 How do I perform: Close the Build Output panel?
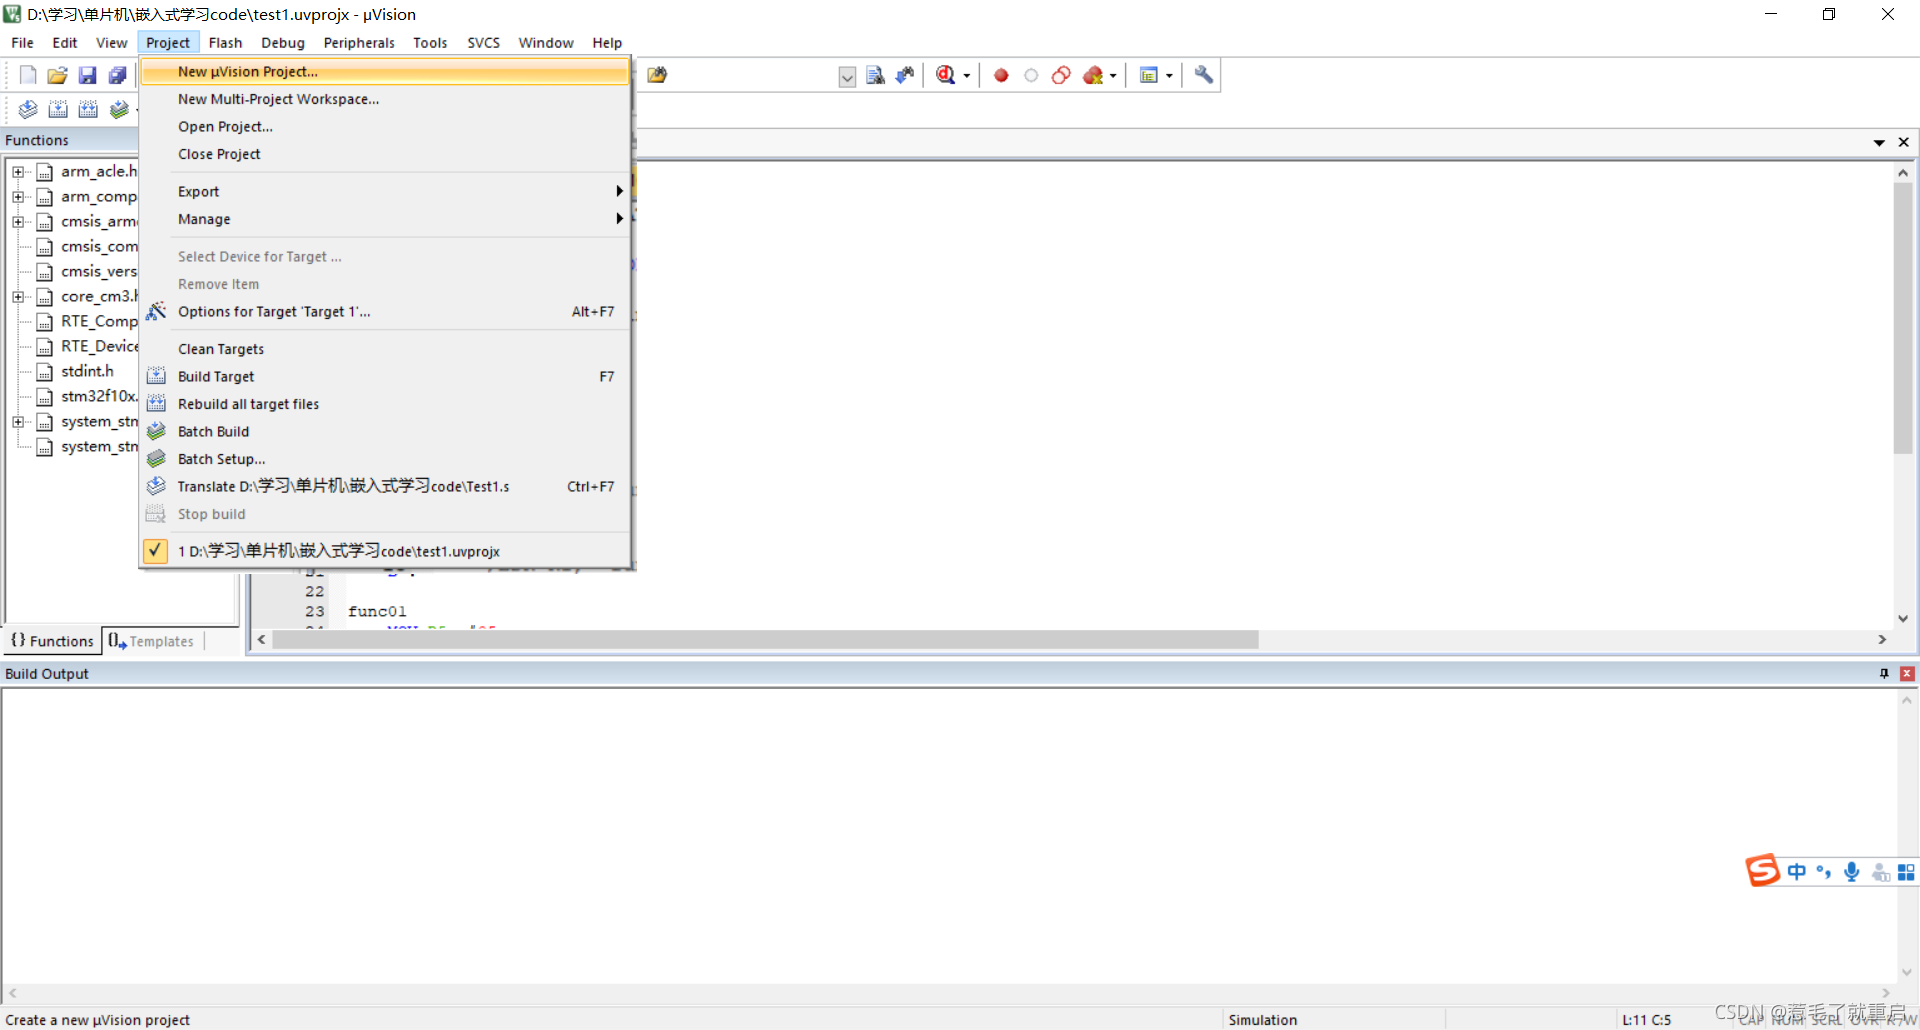[1906, 674]
